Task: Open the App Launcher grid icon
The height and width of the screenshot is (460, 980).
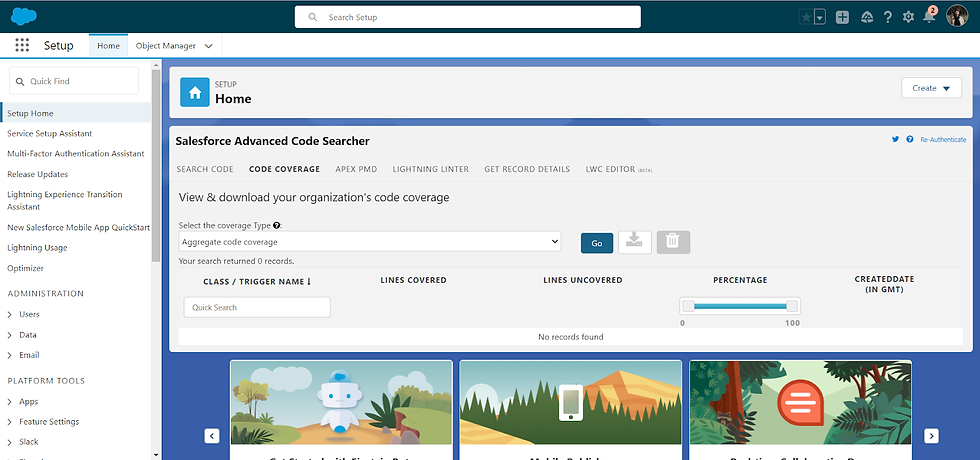Action: point(22,45)
